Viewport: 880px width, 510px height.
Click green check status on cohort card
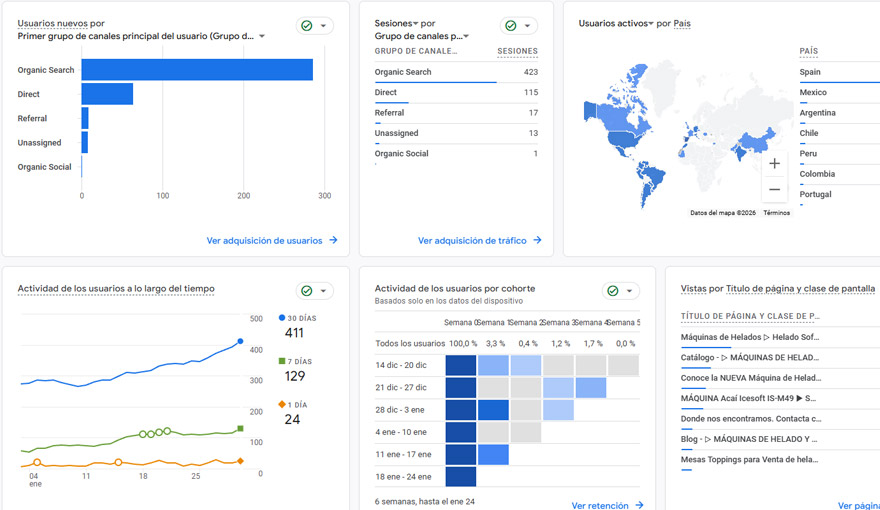(614, 291)
